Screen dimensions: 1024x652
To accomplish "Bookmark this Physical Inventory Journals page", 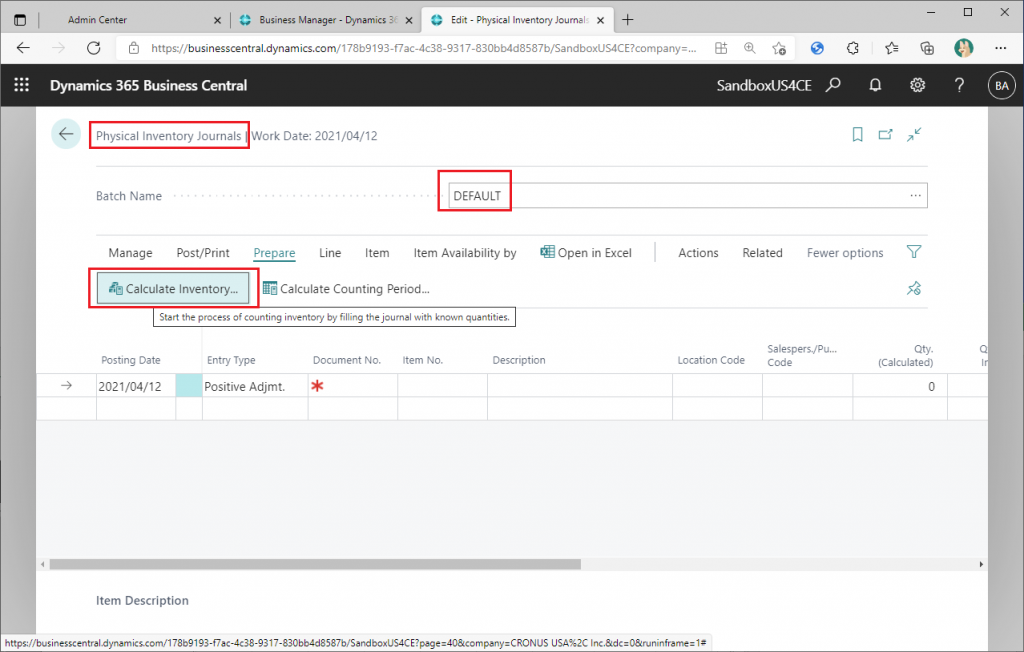I will coord(857,135).
